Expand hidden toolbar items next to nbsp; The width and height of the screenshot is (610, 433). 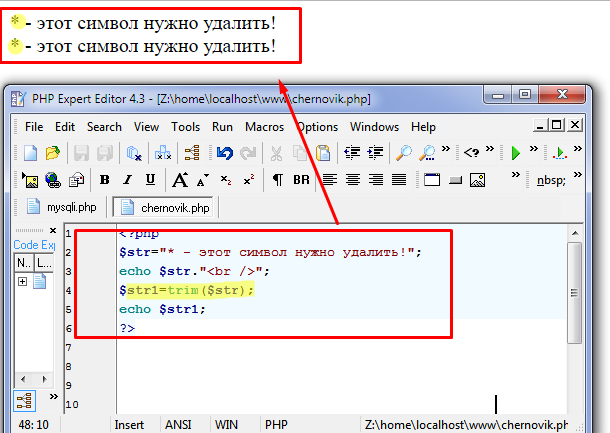point(578,175)
